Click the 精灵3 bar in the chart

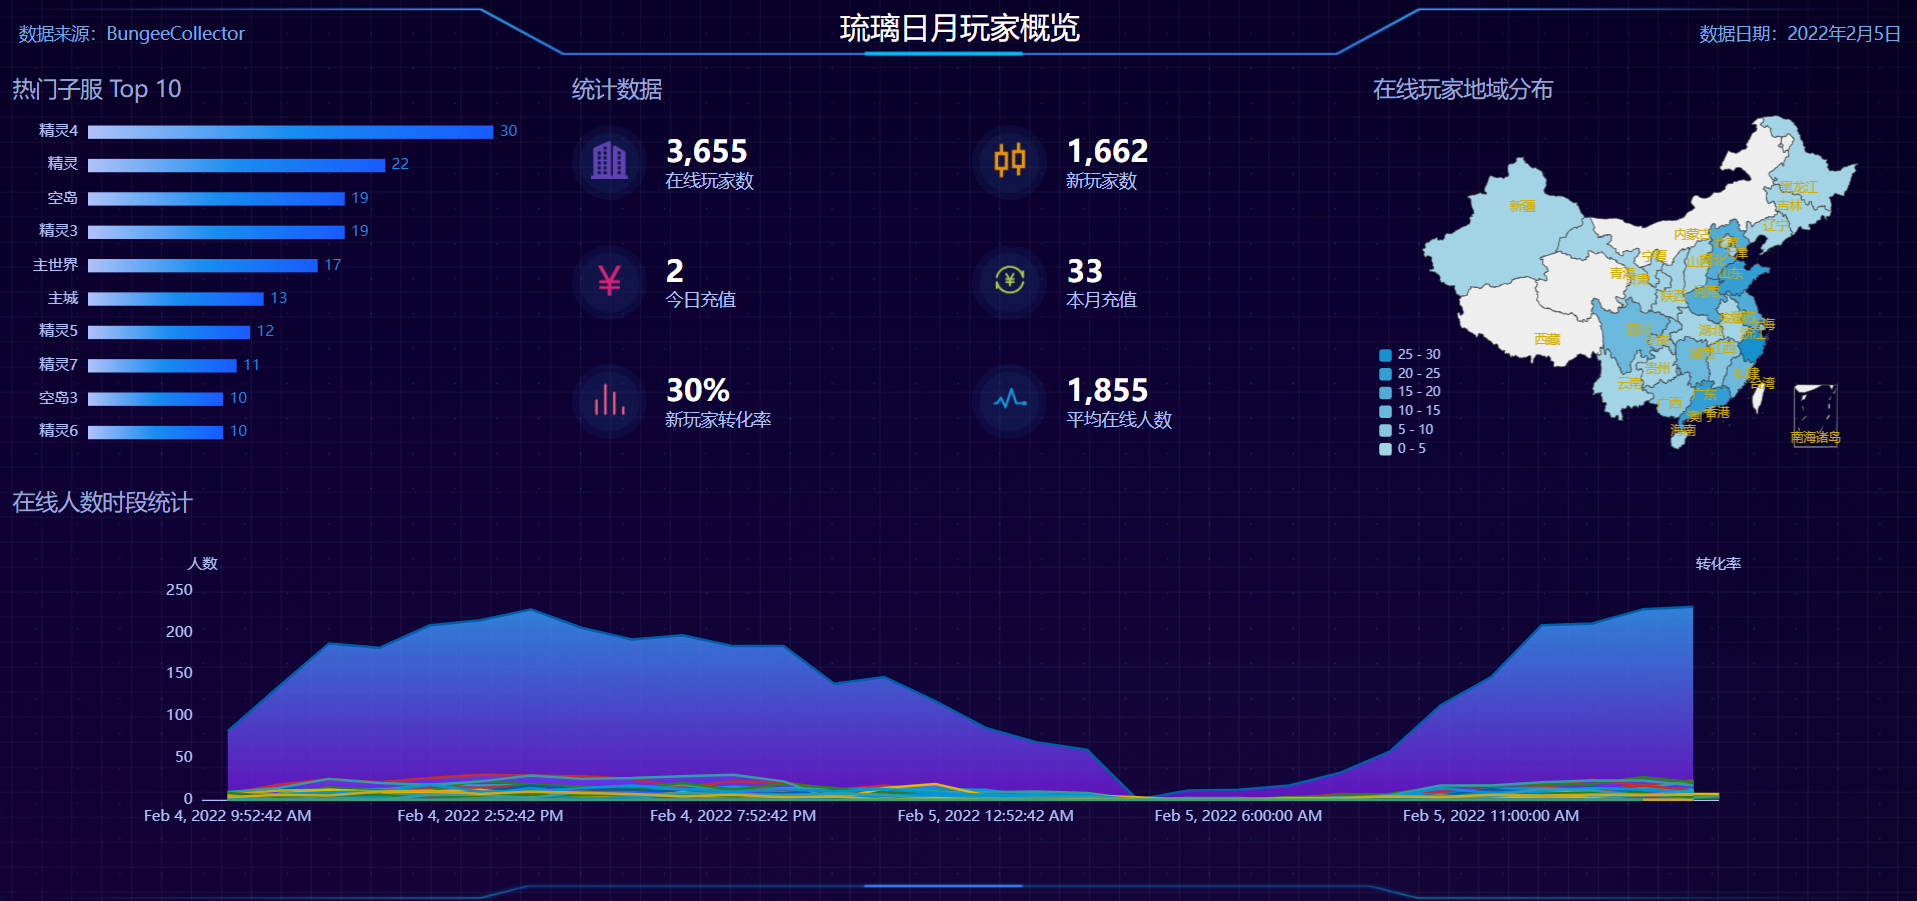coord(216,232)
